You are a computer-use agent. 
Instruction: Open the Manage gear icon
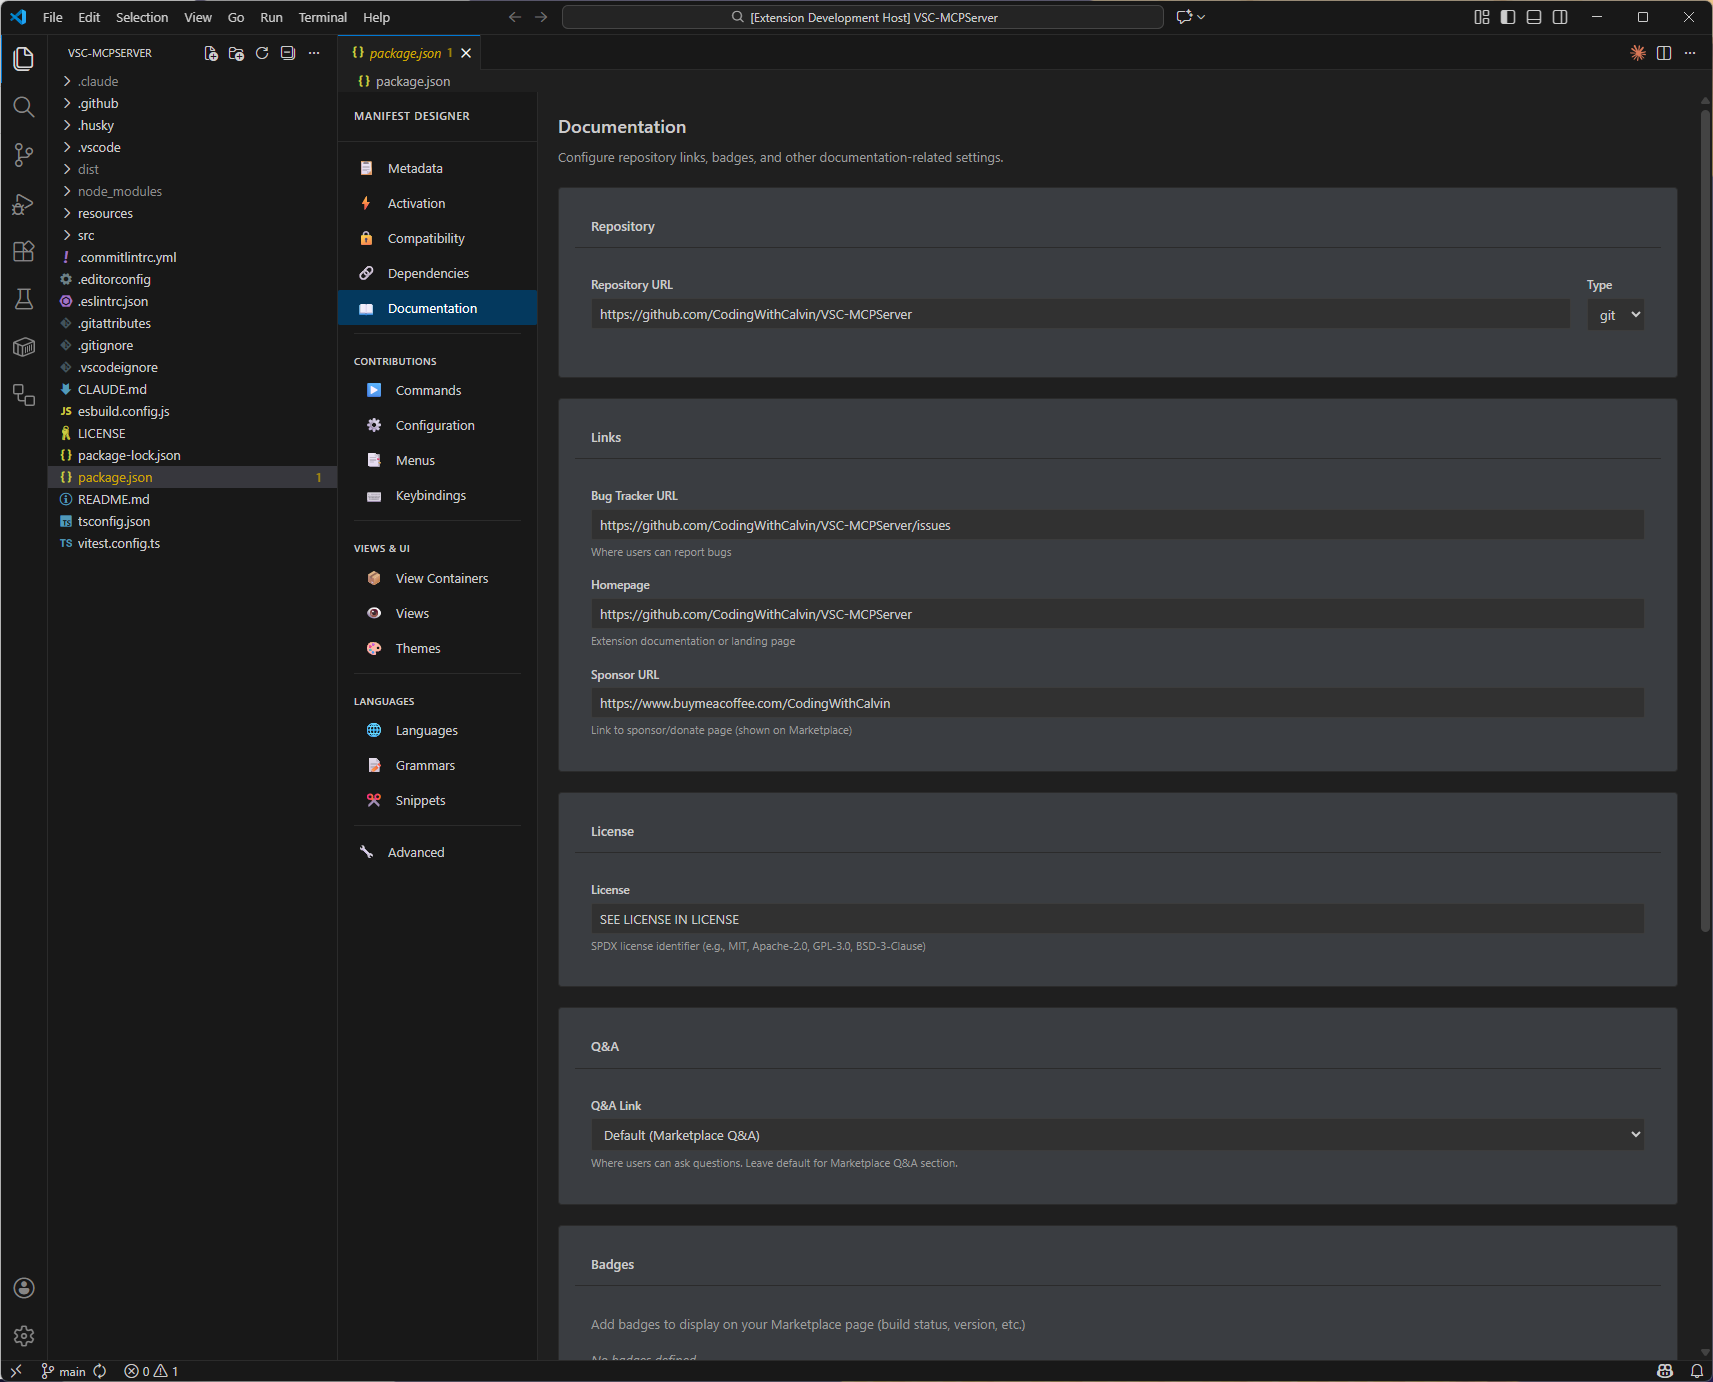(24, 1336)
